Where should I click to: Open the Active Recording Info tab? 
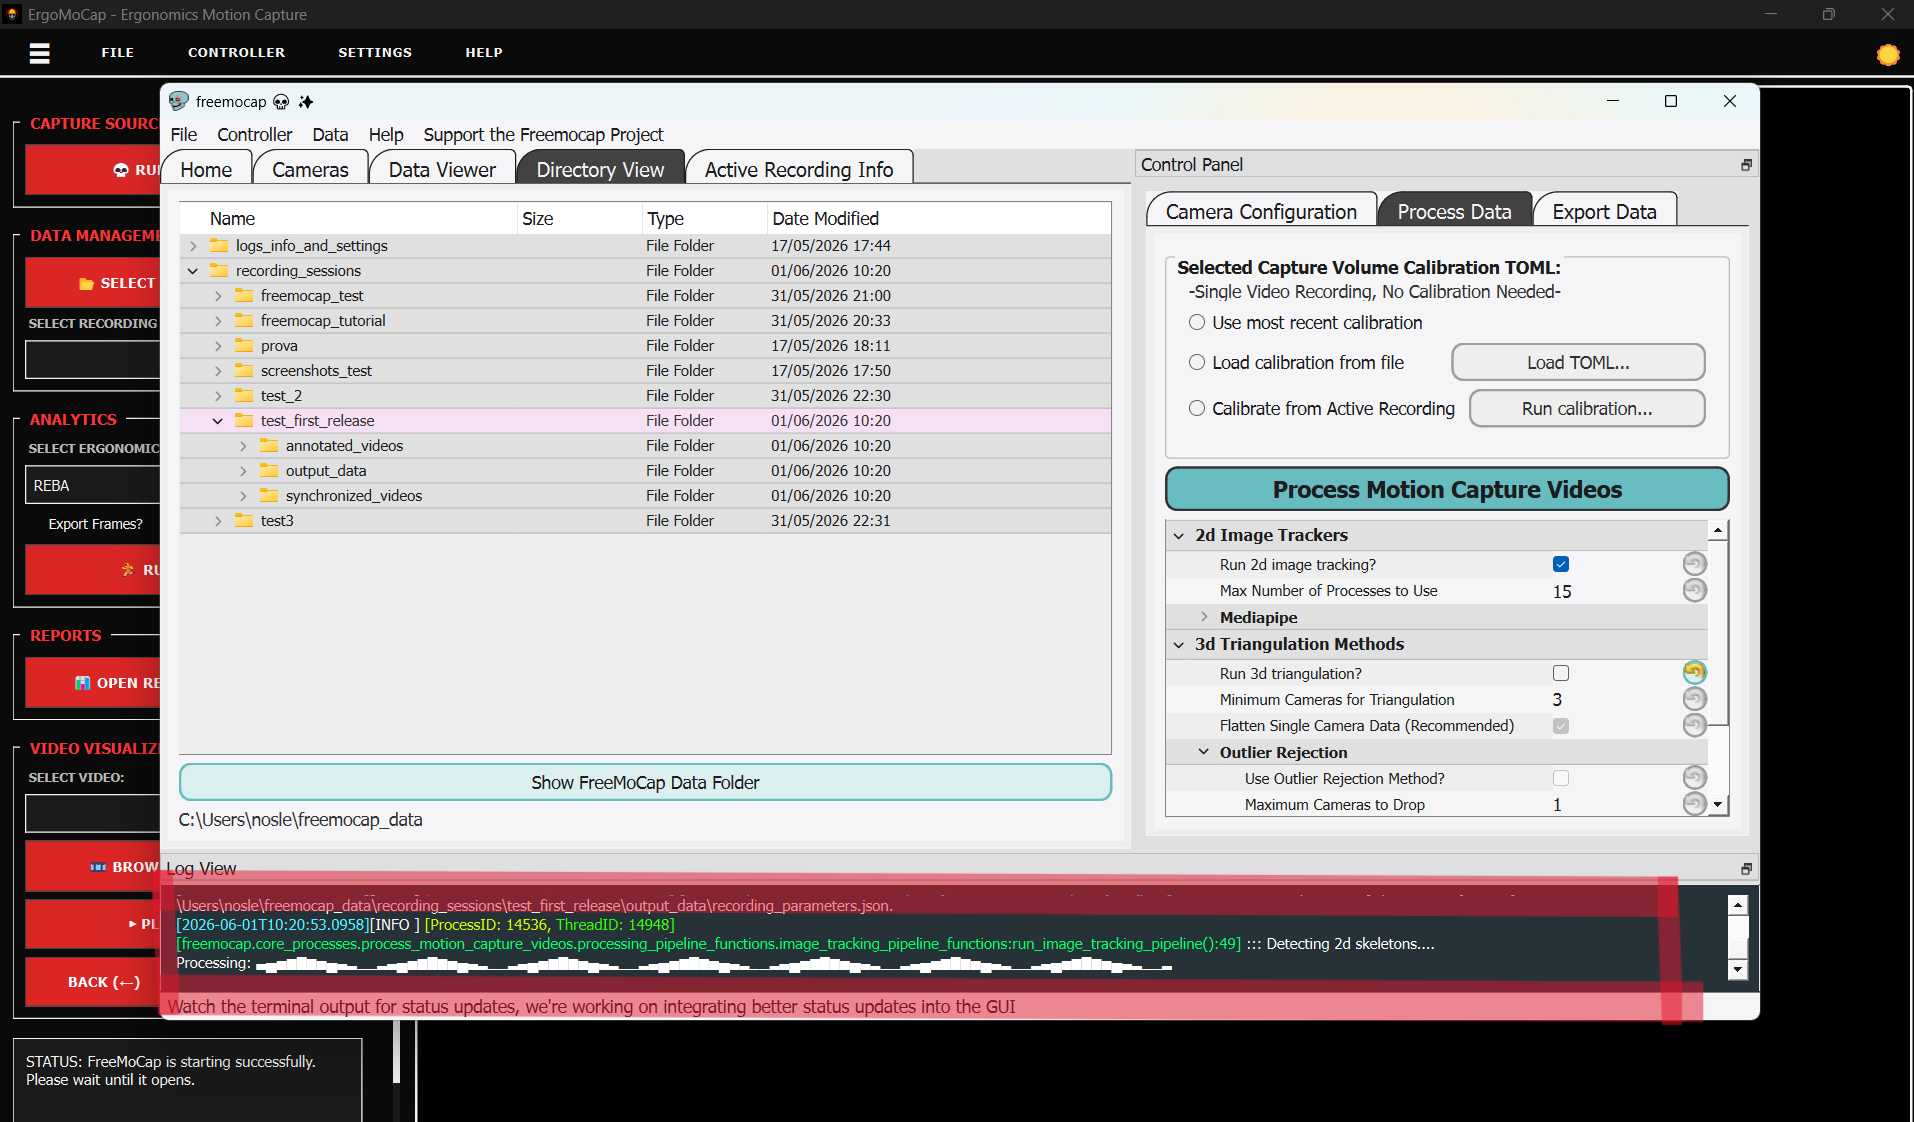coord(799,169)
